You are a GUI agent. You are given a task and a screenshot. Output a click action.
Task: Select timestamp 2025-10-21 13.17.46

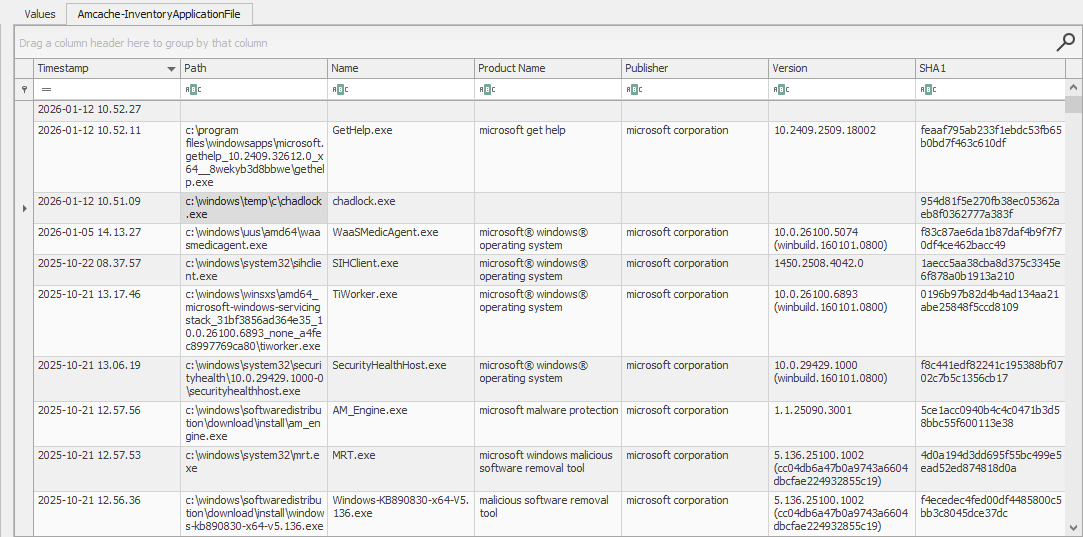click(107, 321)
